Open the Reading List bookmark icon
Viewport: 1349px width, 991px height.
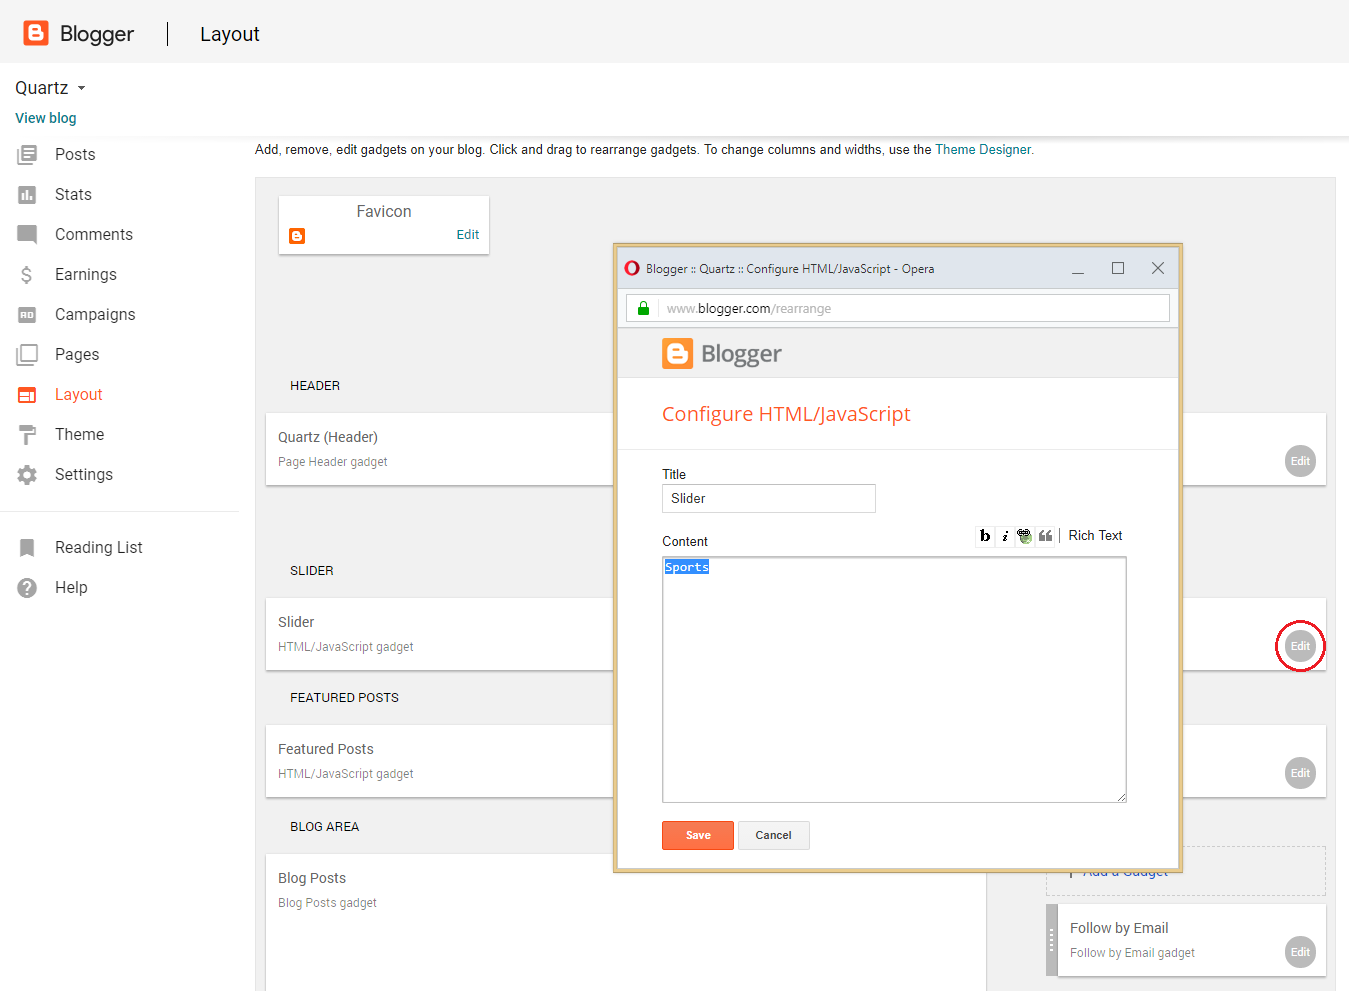tap(27, 547)
